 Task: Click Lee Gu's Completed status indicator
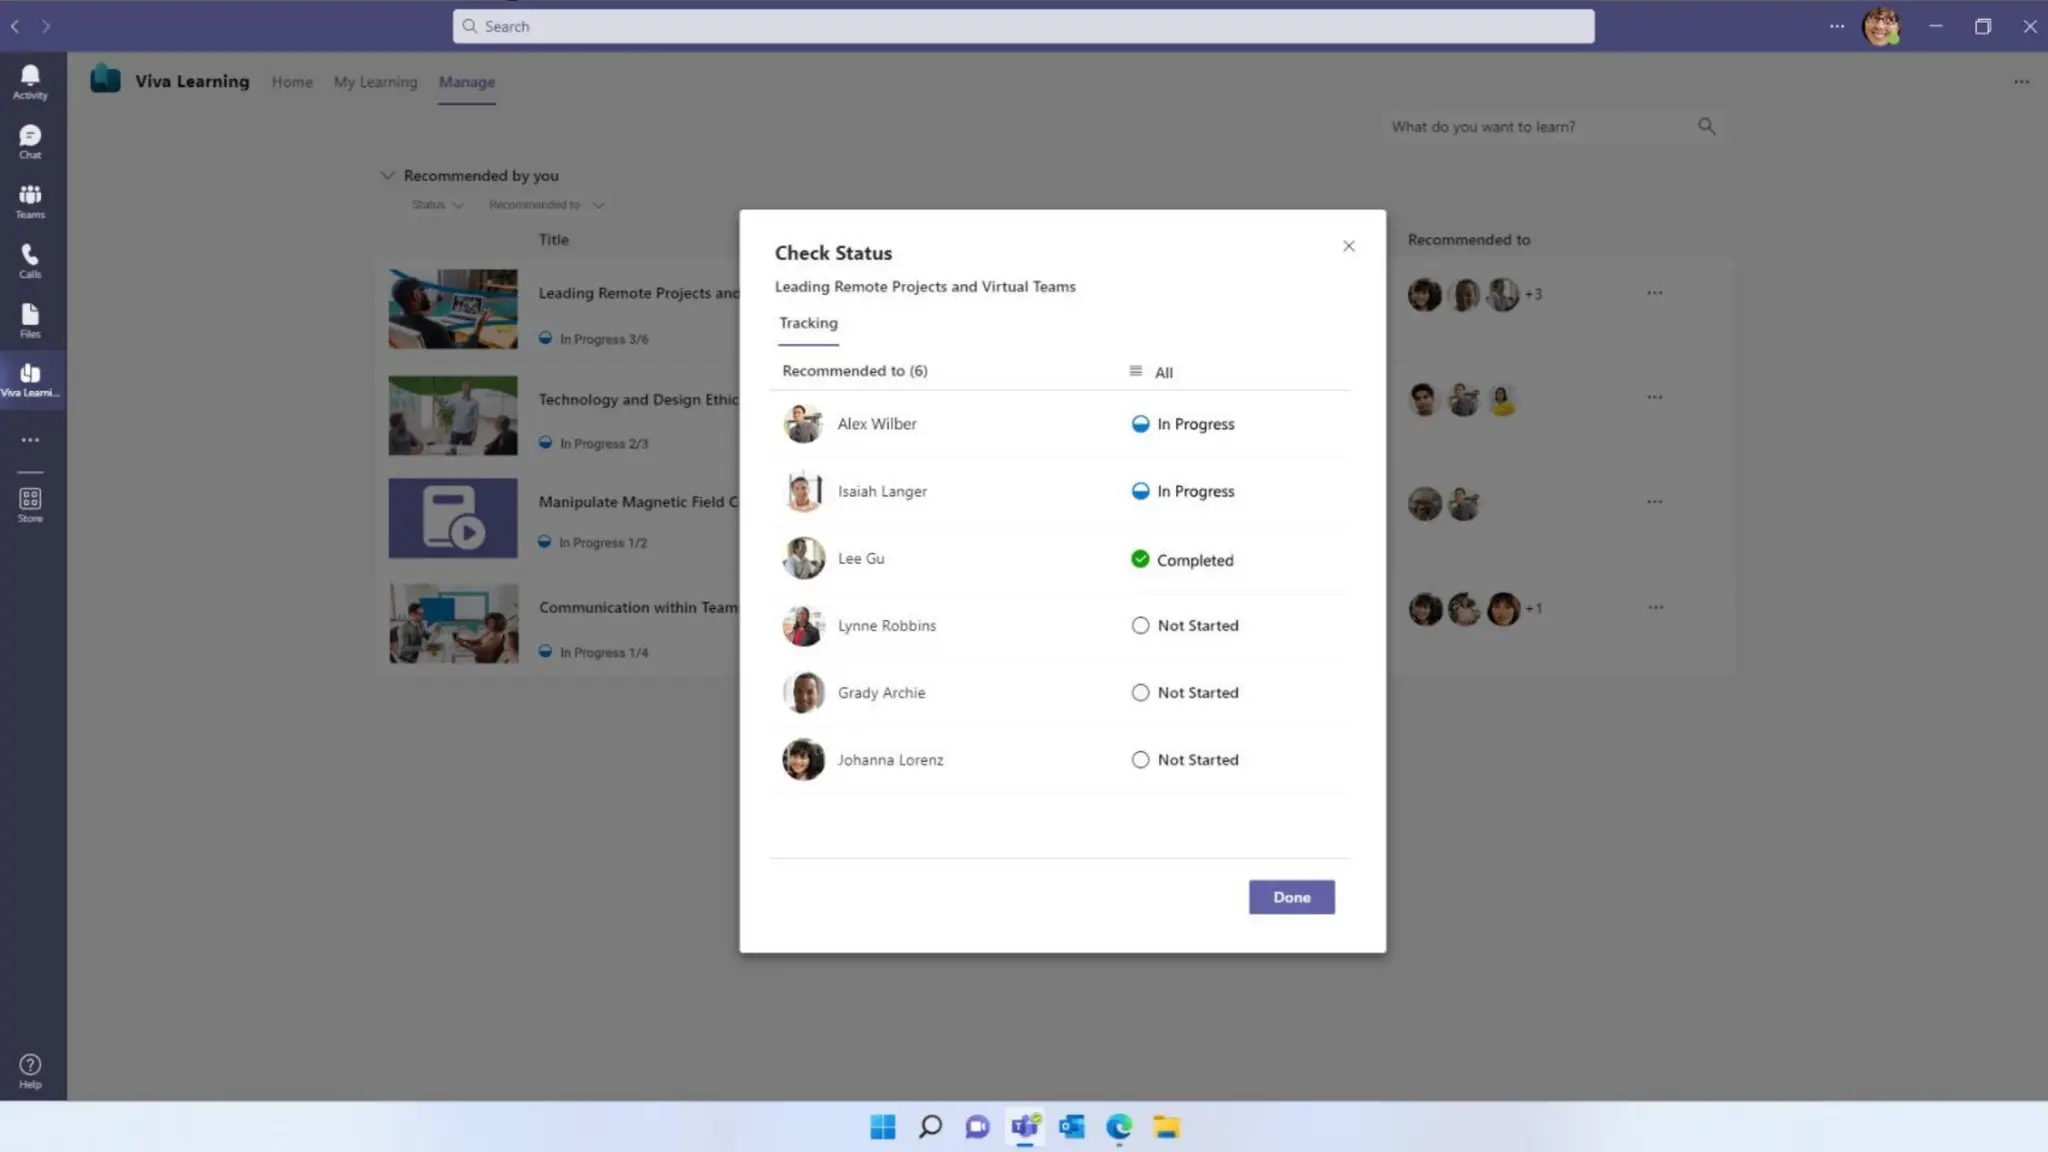click(1140, 559)
